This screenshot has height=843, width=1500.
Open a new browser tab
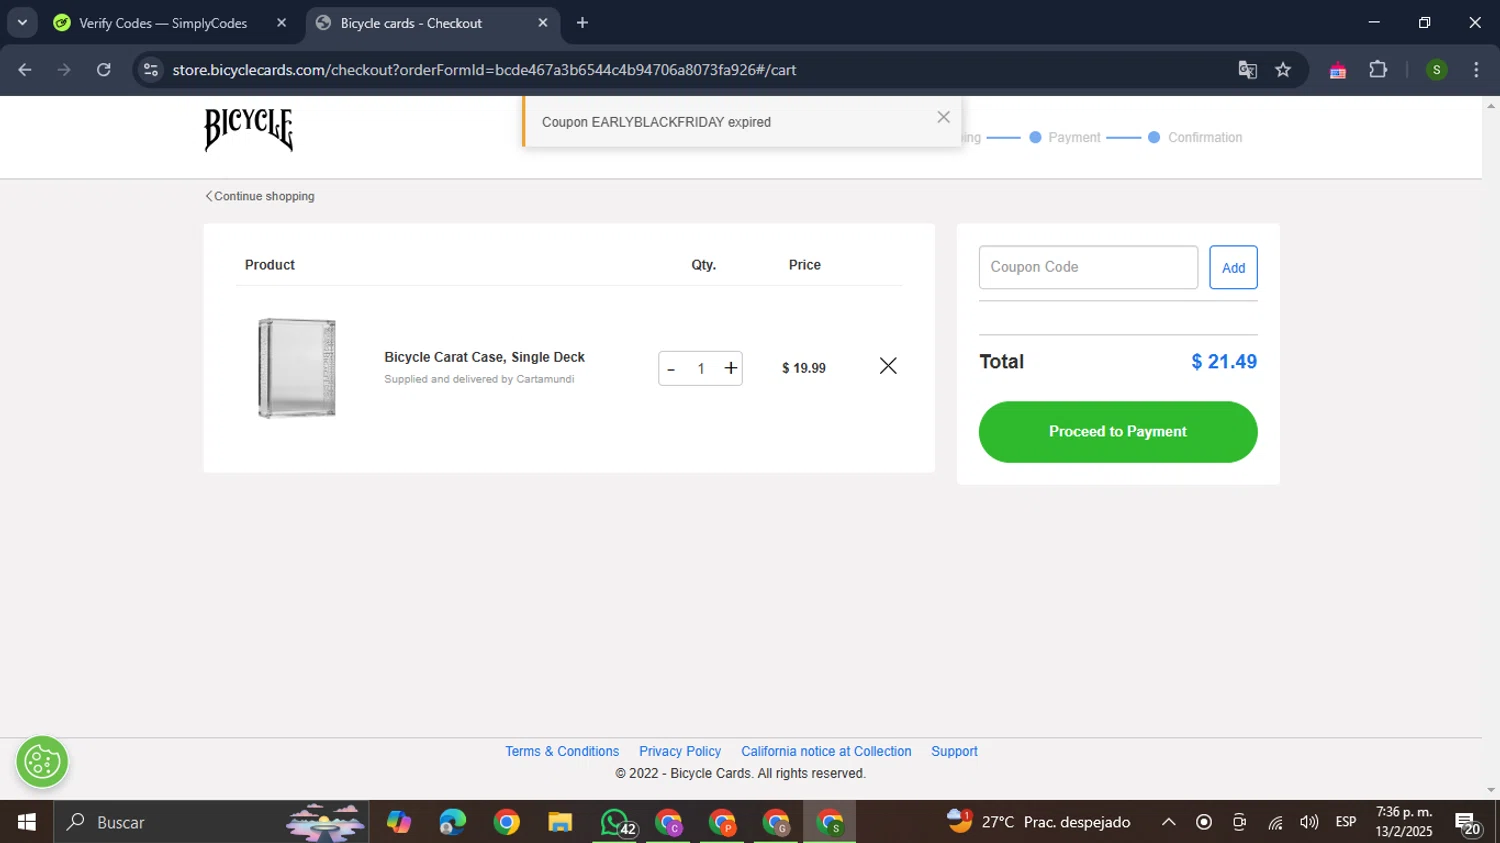(582, 23)
